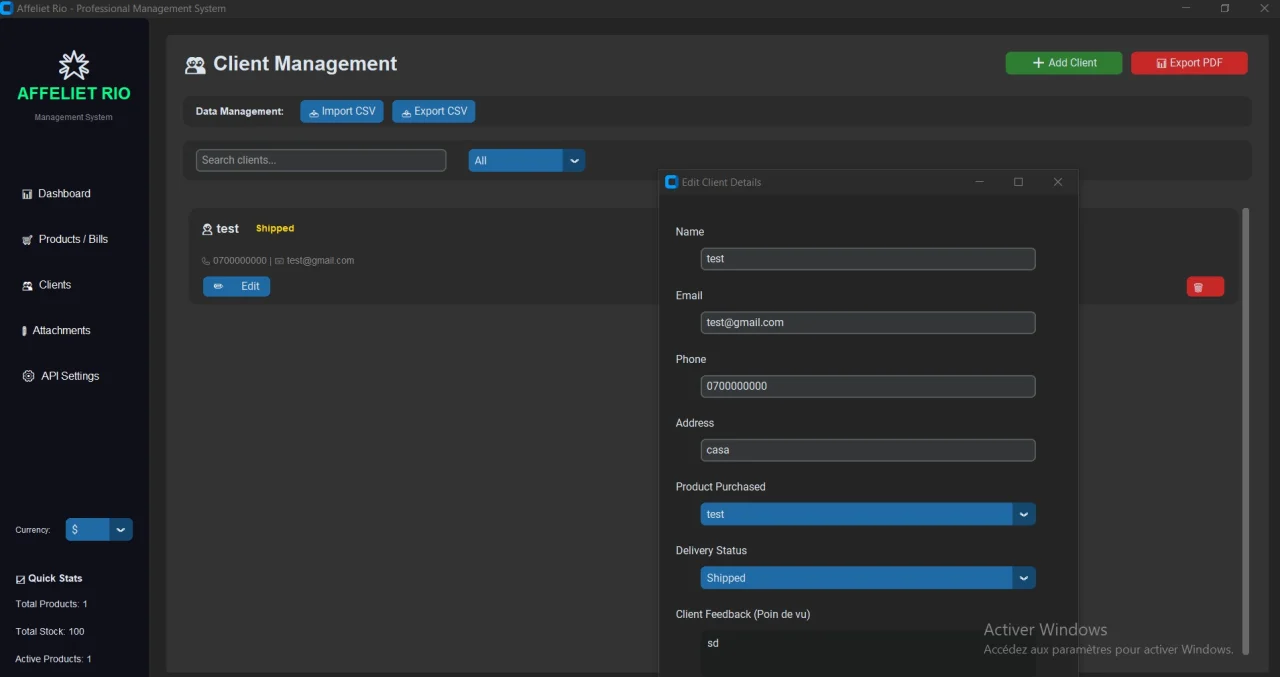Close the Edit Client Details dialog
The height and width of the screenshot is (677, 1280).
(x=1058, y=182)
